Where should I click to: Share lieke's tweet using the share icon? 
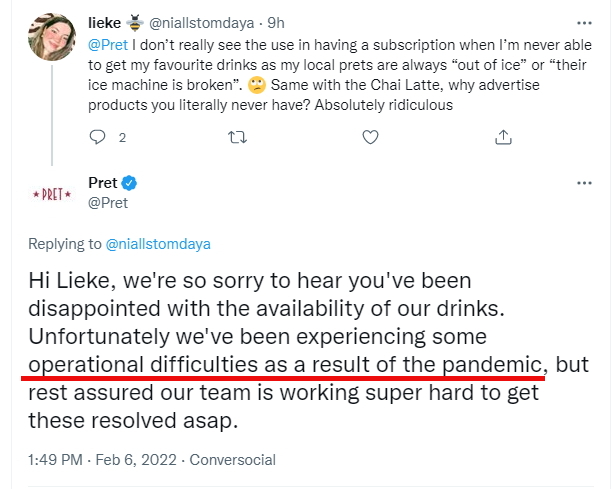[505, 137]
